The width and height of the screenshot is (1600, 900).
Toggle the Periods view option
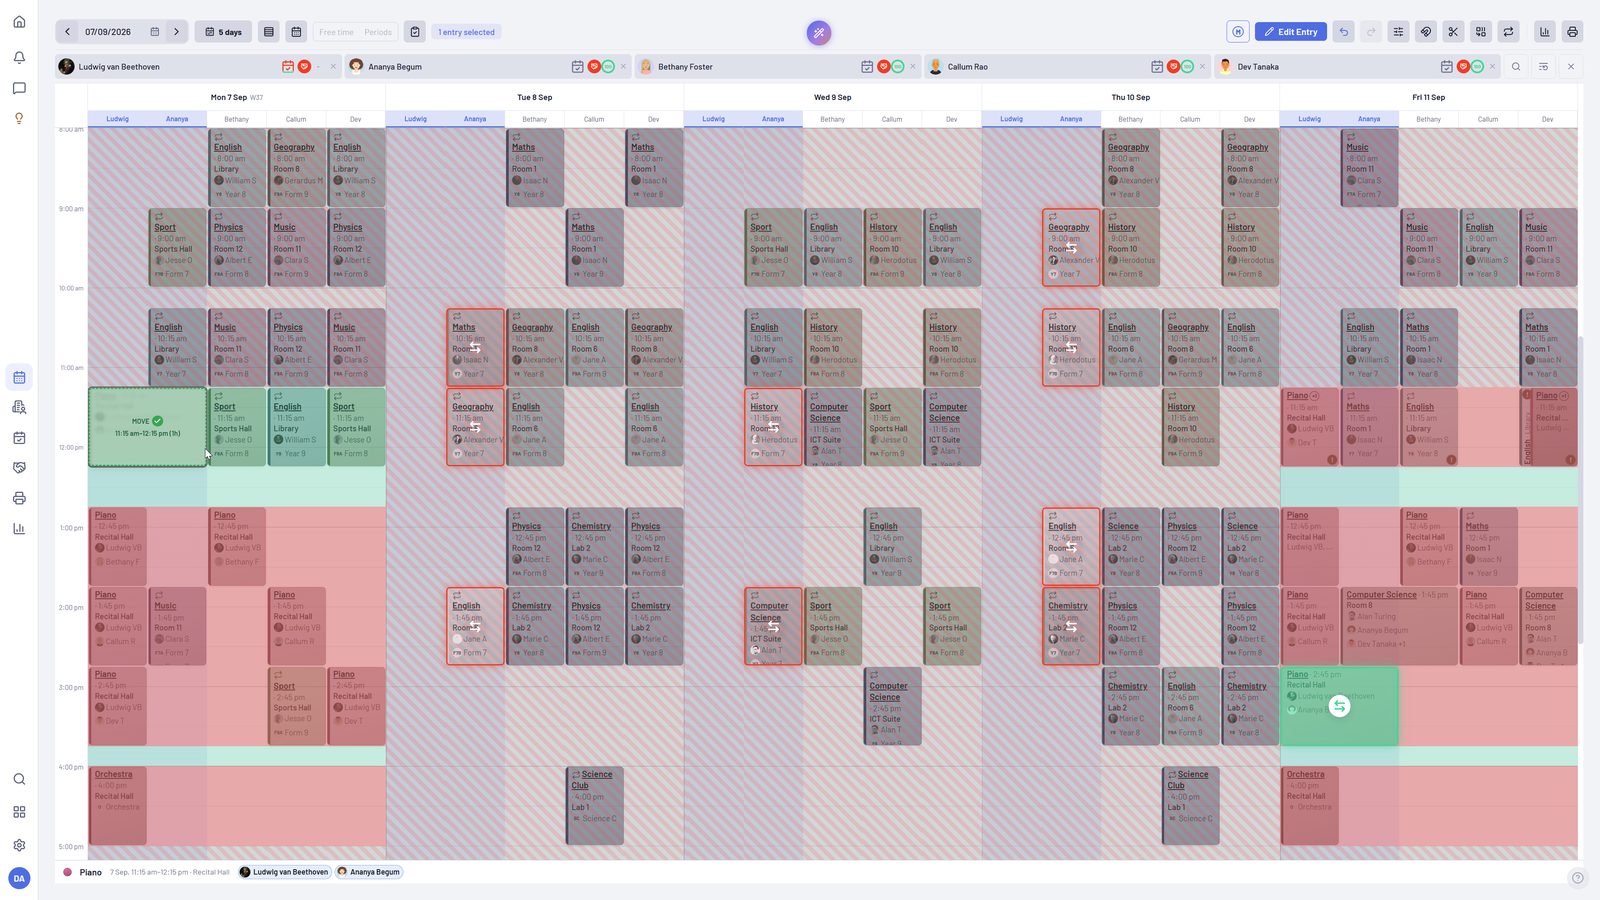coord(378,32)
